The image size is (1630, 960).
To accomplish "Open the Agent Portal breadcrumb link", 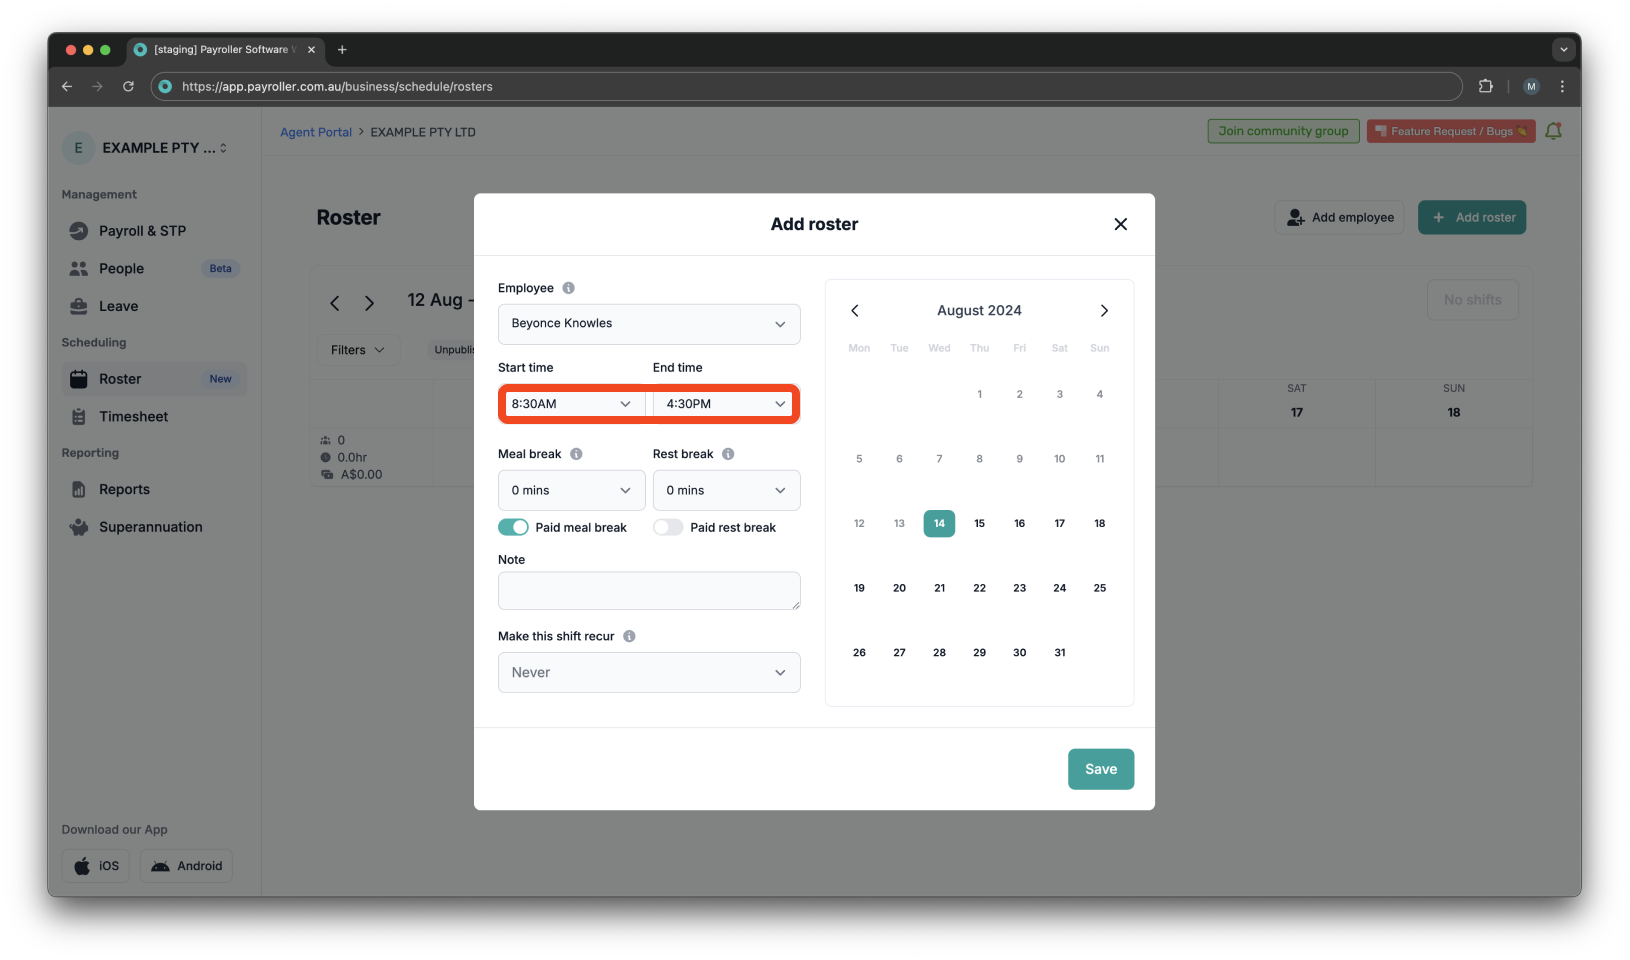I will click(x=316, y=132).
